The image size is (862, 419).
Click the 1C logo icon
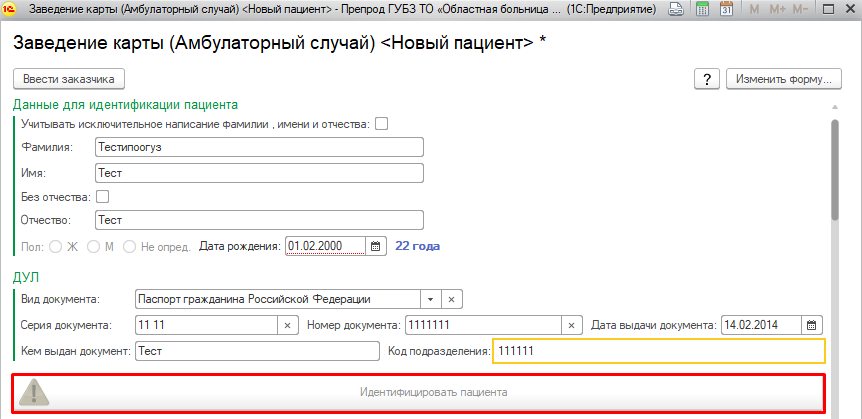pos(11,10)
